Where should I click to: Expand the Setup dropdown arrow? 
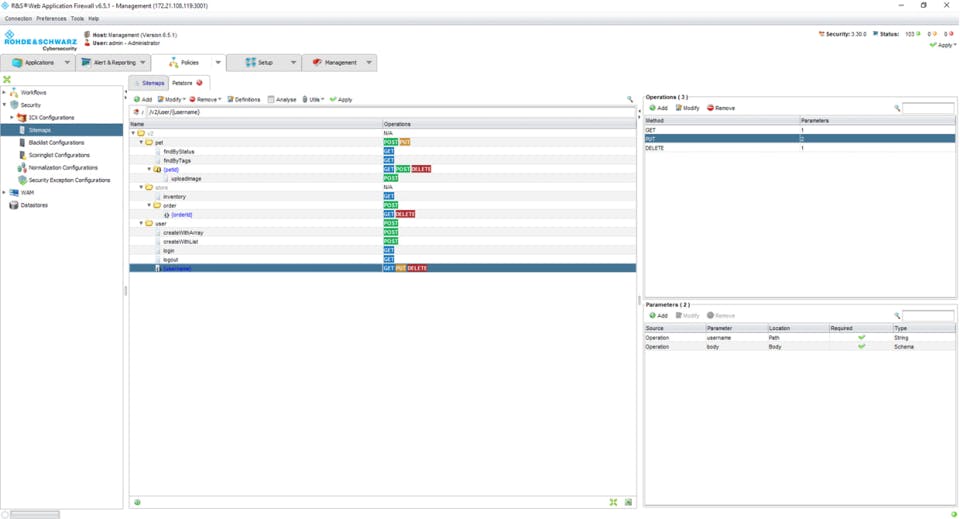click(x=293, y=62)
